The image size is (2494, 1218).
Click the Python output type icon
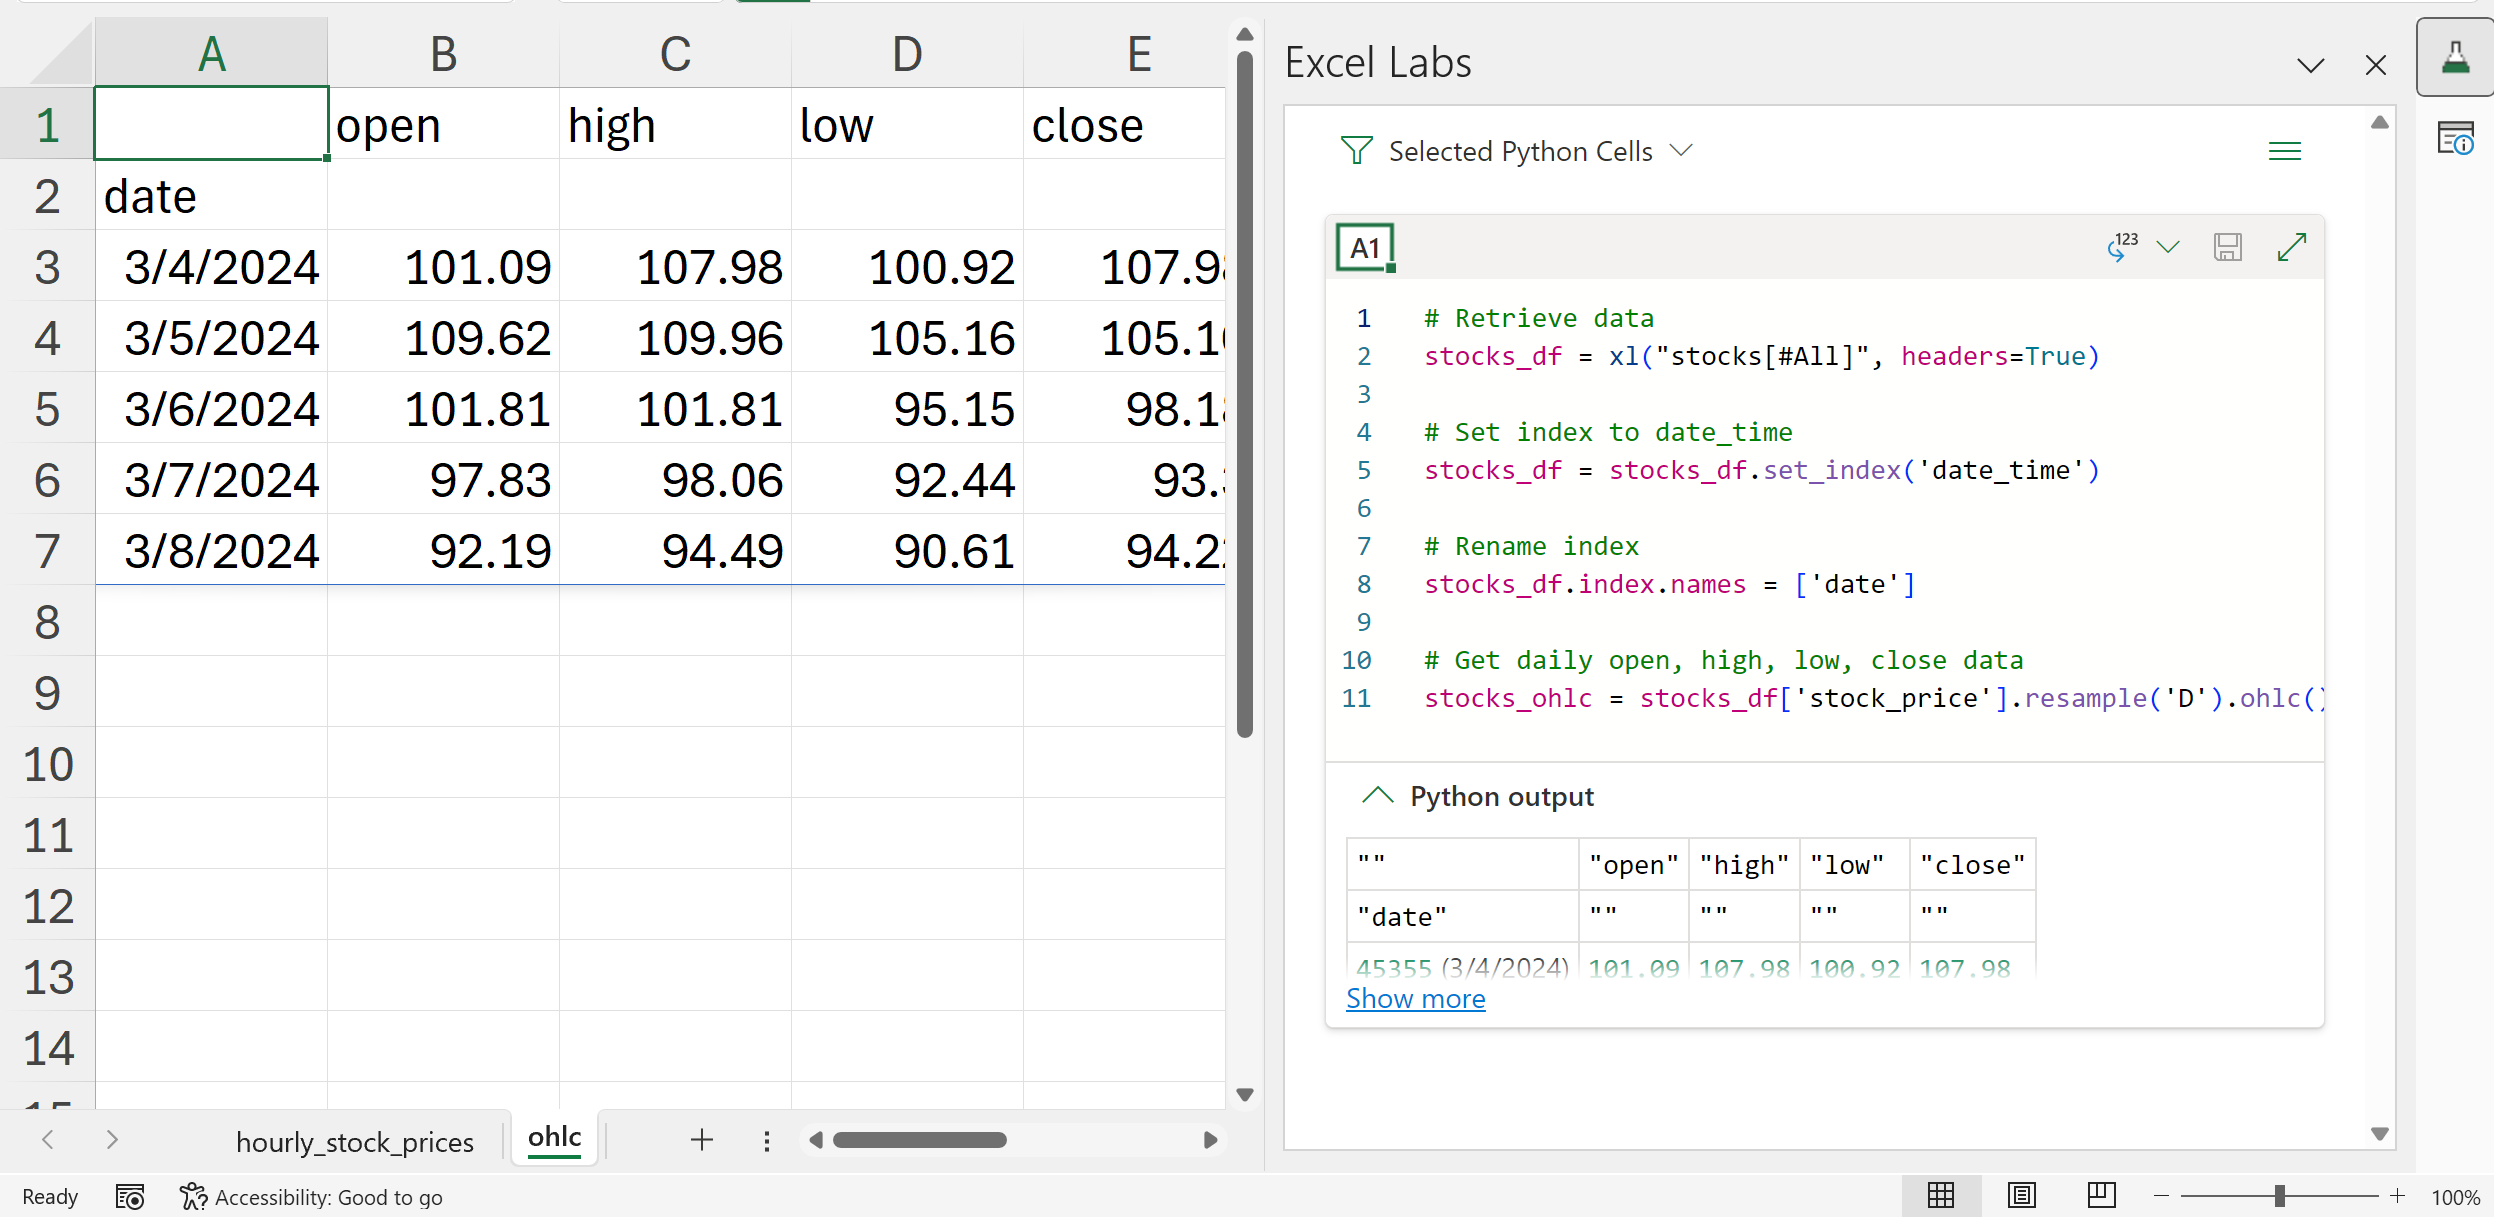tap(2121, 247)
